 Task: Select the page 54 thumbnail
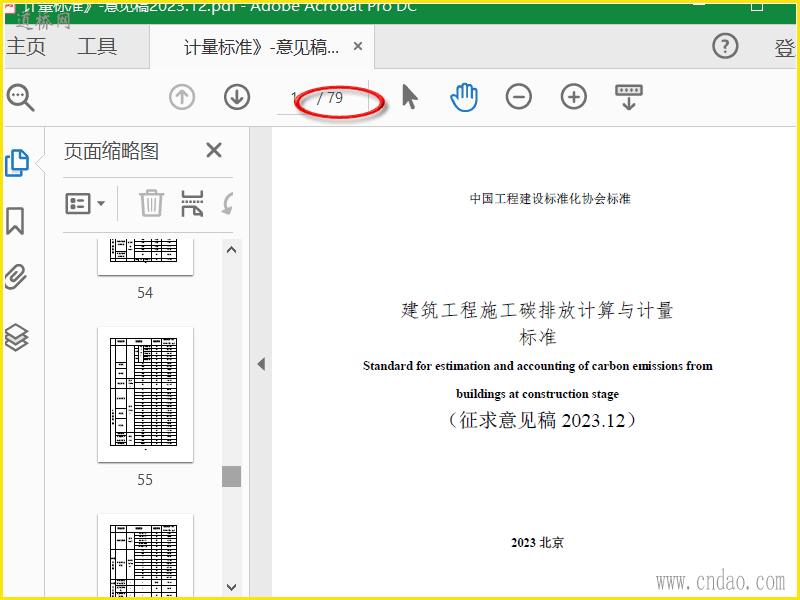pyautogui.click(x=145, y=257)
